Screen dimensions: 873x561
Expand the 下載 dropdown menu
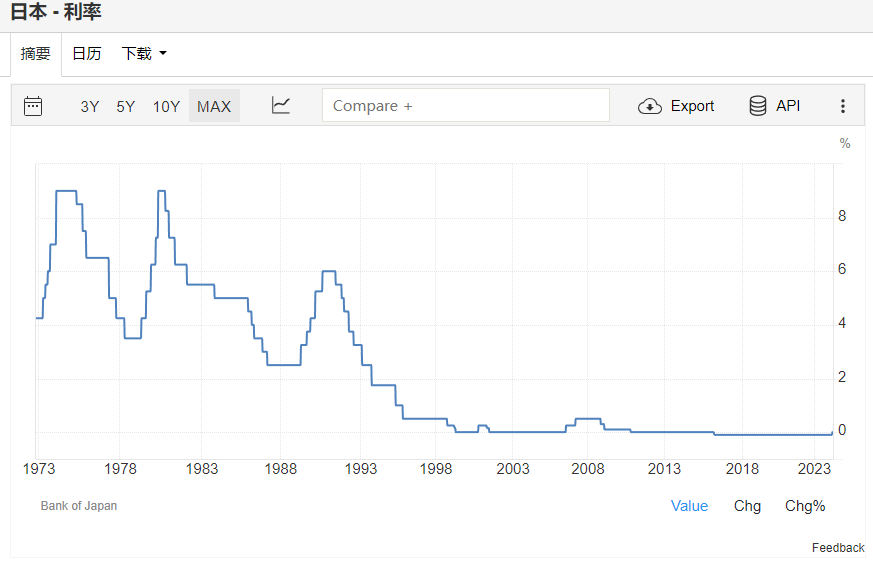coord(144,54)
